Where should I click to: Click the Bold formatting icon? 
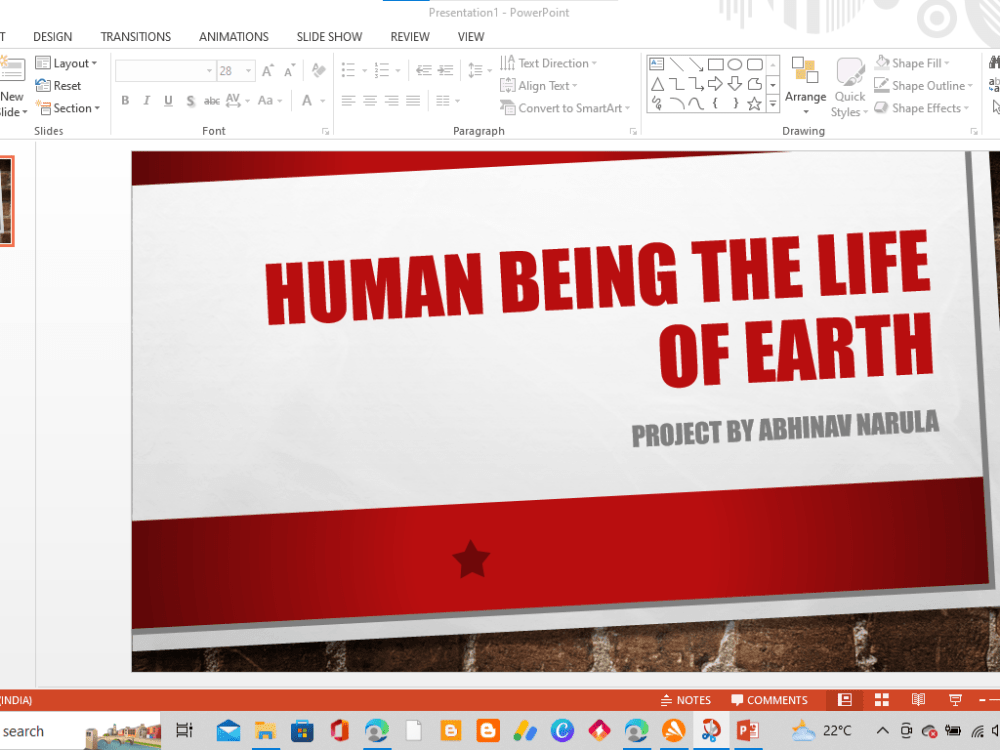pyautogui.click(x=125, y=101)
